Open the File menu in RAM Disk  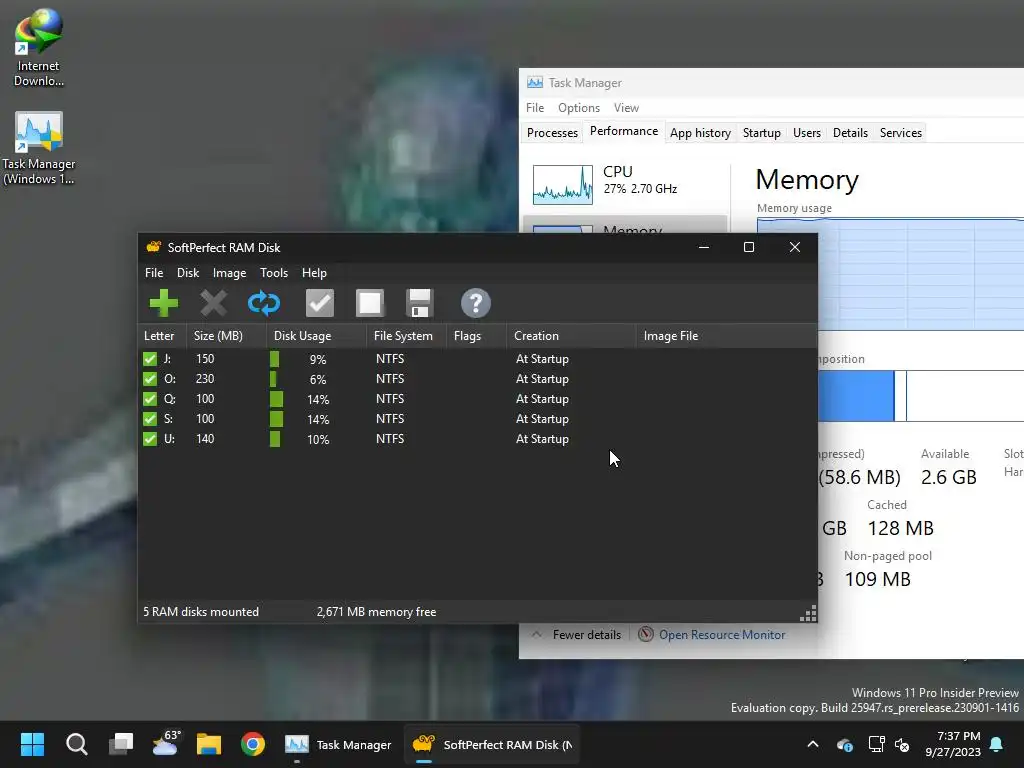click(x=154, y=273)
